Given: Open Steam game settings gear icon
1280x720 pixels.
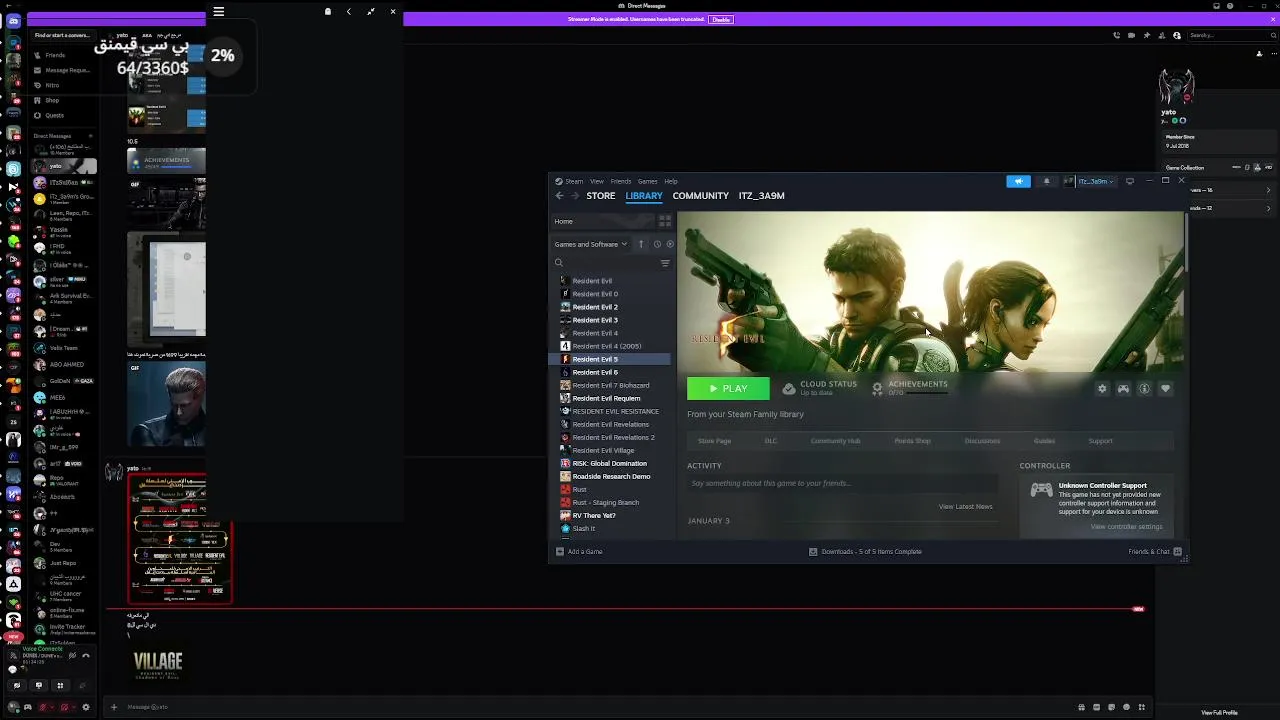Looking at the screenshot, I should [1102, 389].
